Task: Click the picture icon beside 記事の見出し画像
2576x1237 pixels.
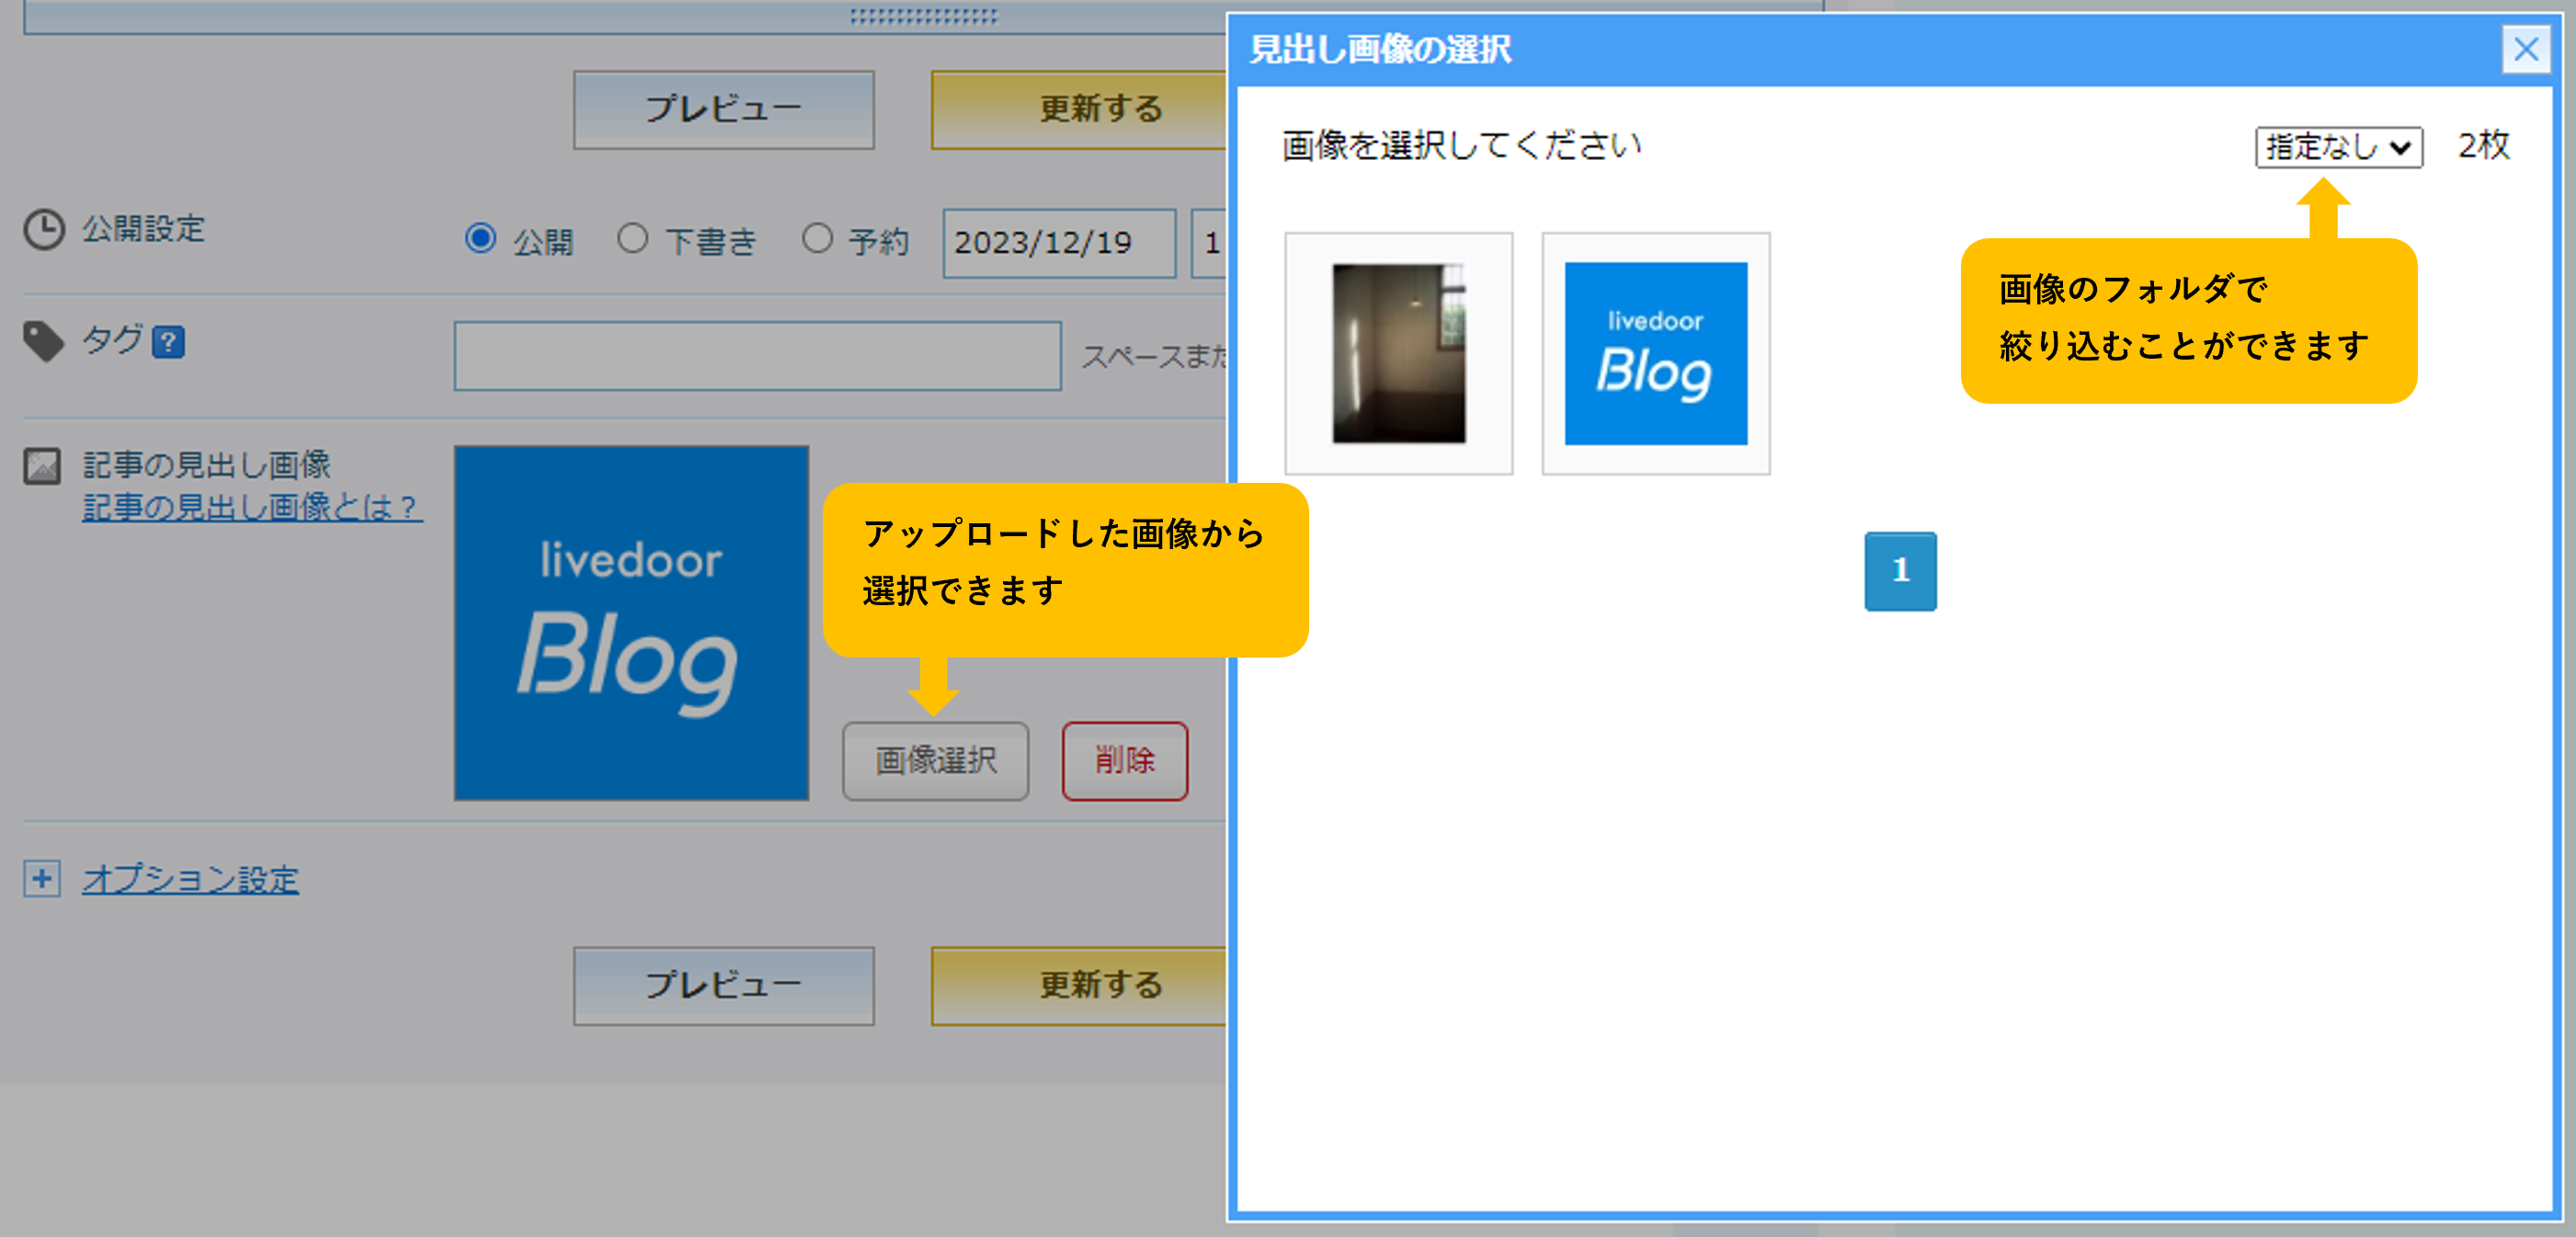Action: pos(42,466)
